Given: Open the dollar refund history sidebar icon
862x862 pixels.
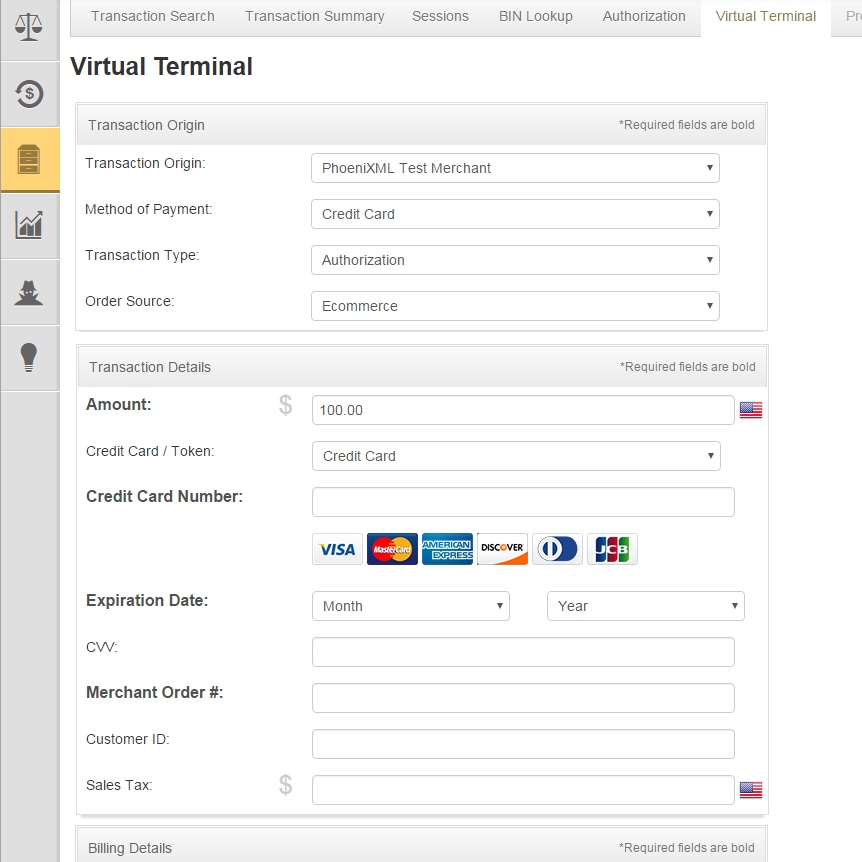Looking at the screenshot, I should (x=29, y=94).
